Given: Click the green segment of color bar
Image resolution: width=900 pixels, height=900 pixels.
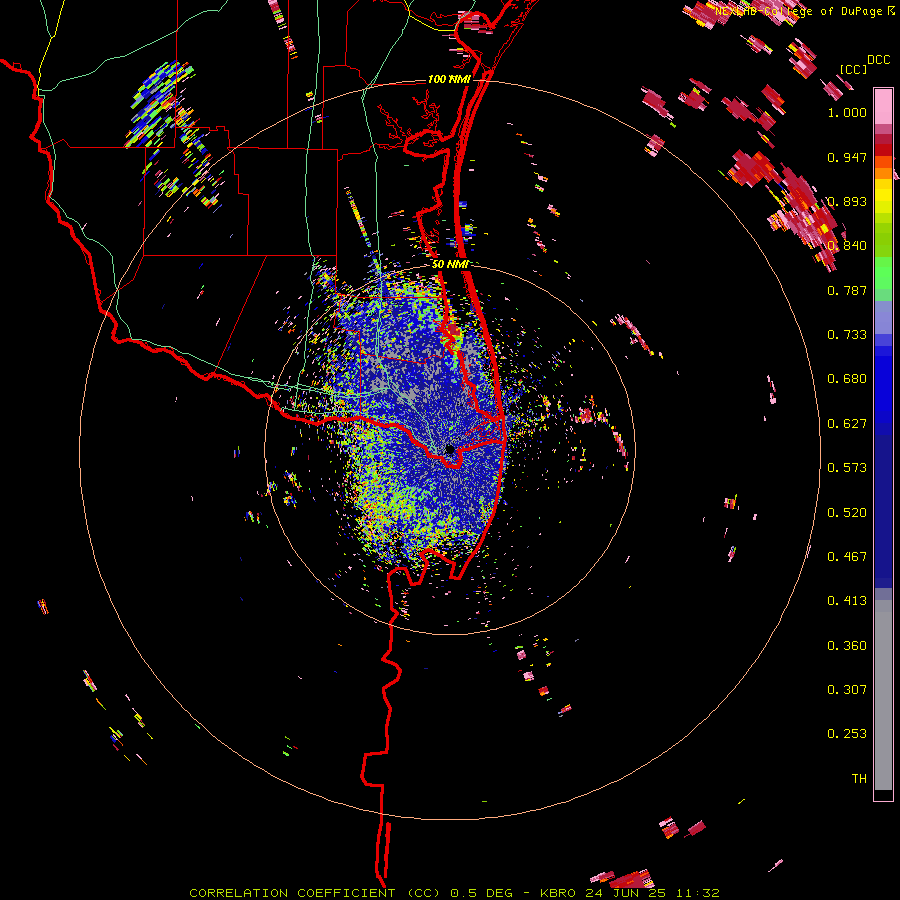Looking at the screenshot, I should [883, 257].
